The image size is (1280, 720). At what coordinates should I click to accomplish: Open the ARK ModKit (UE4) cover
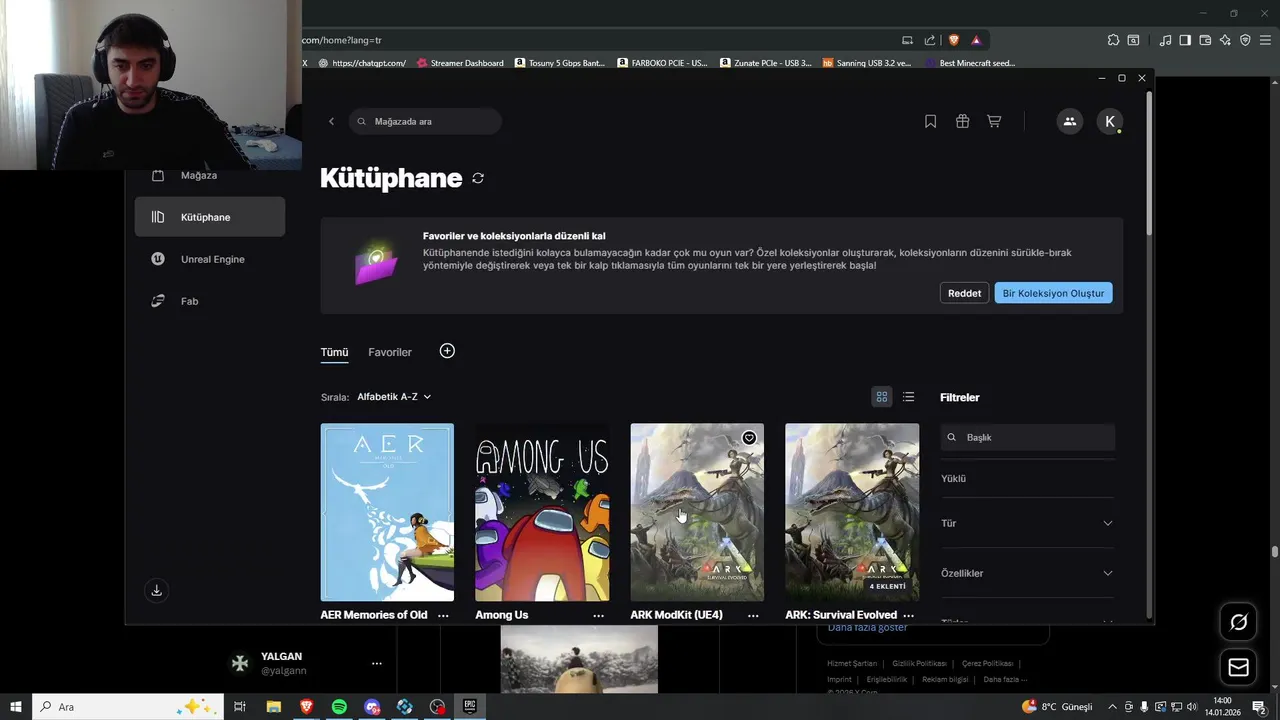pyautogui.click(x=697, y=512)
